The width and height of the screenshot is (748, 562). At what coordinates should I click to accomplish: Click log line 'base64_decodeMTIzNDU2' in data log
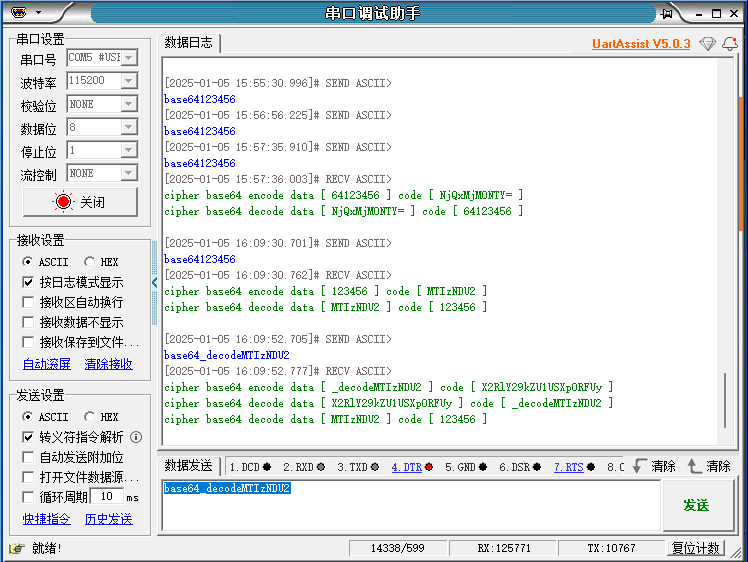[x=227, y=355]
